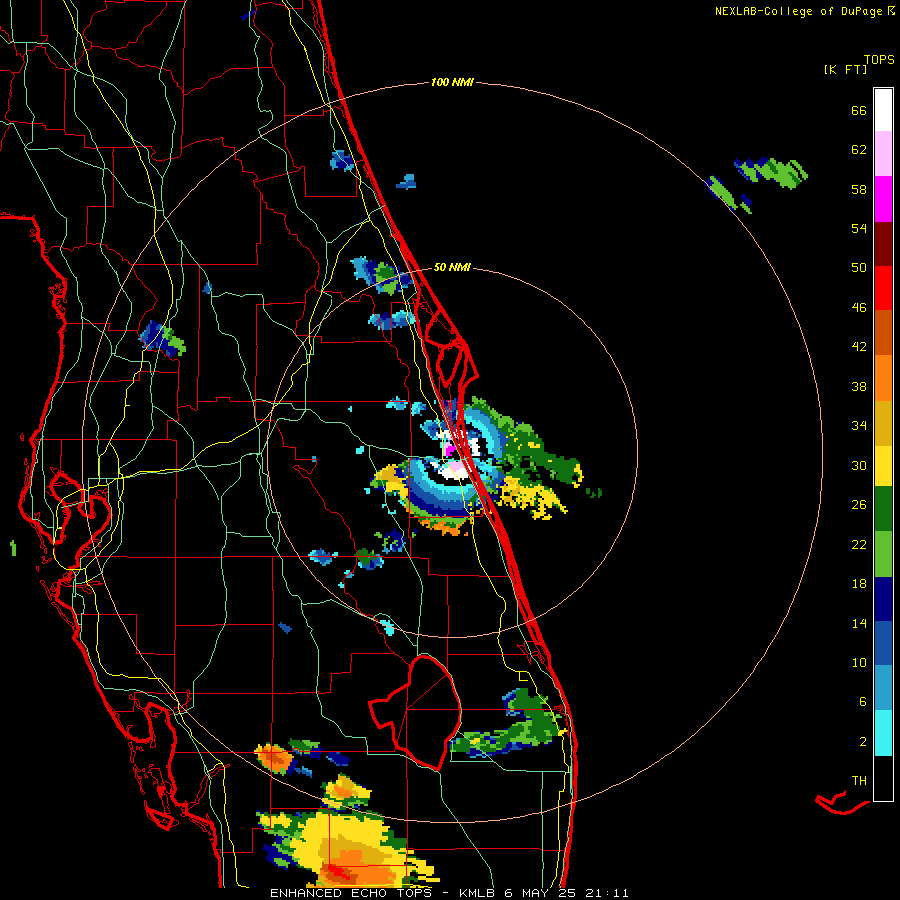This screenshot has width=900, height=900.
Task: Click the 14 legend value
Action: click(x=859, y=623)
